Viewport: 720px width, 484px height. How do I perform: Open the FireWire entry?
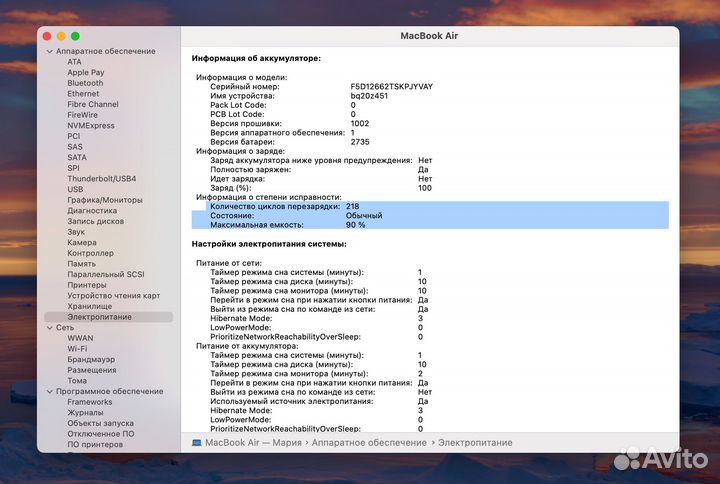point(83,115)
